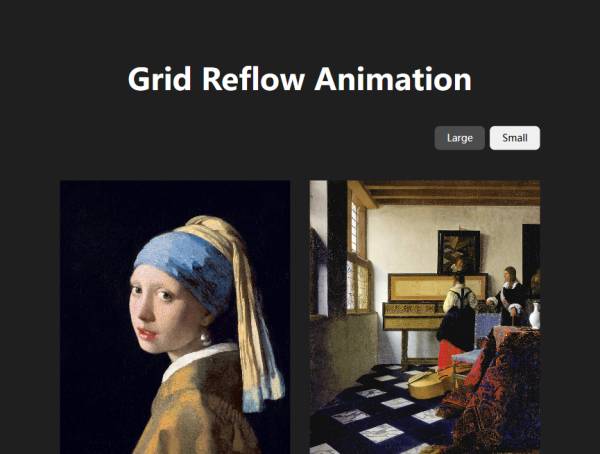Open the Music Lesson interior painting

425,317
